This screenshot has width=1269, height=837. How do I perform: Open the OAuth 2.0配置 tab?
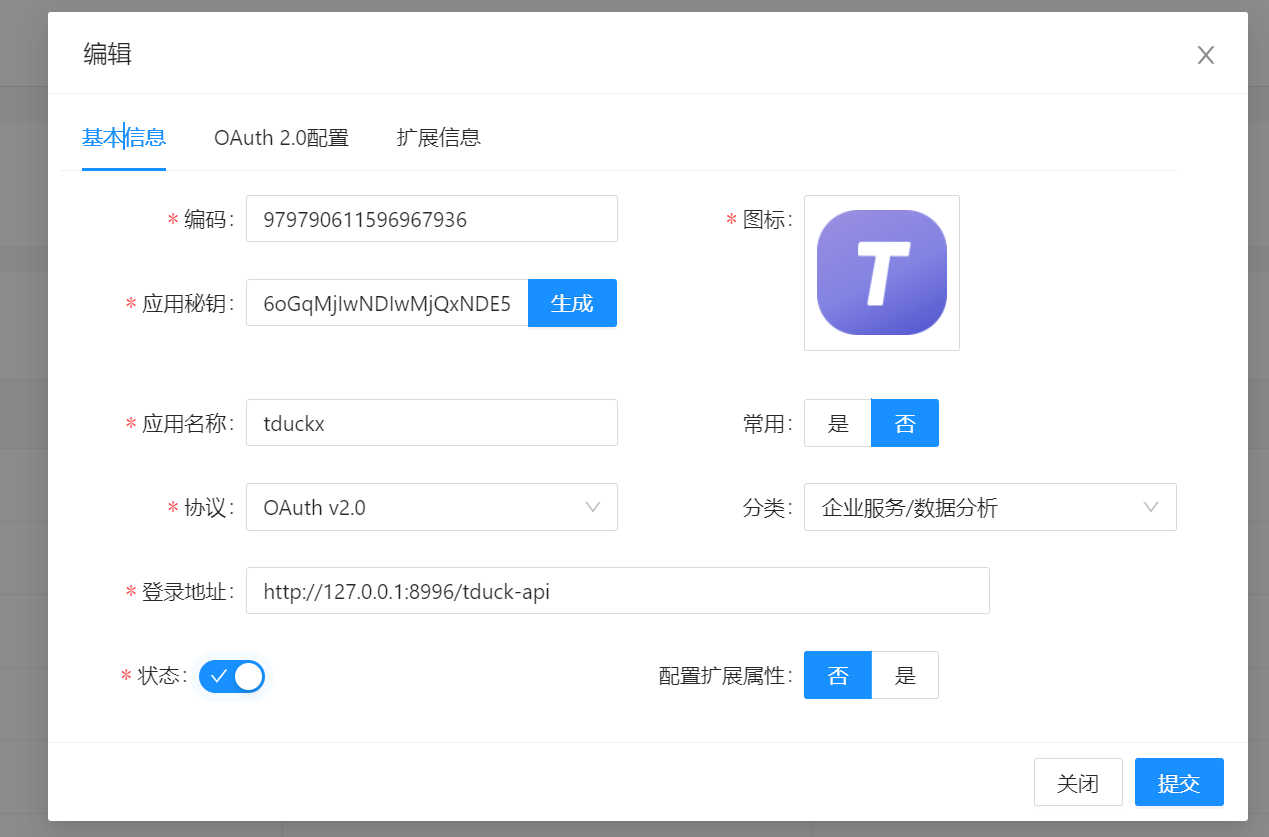click(281, 137)
